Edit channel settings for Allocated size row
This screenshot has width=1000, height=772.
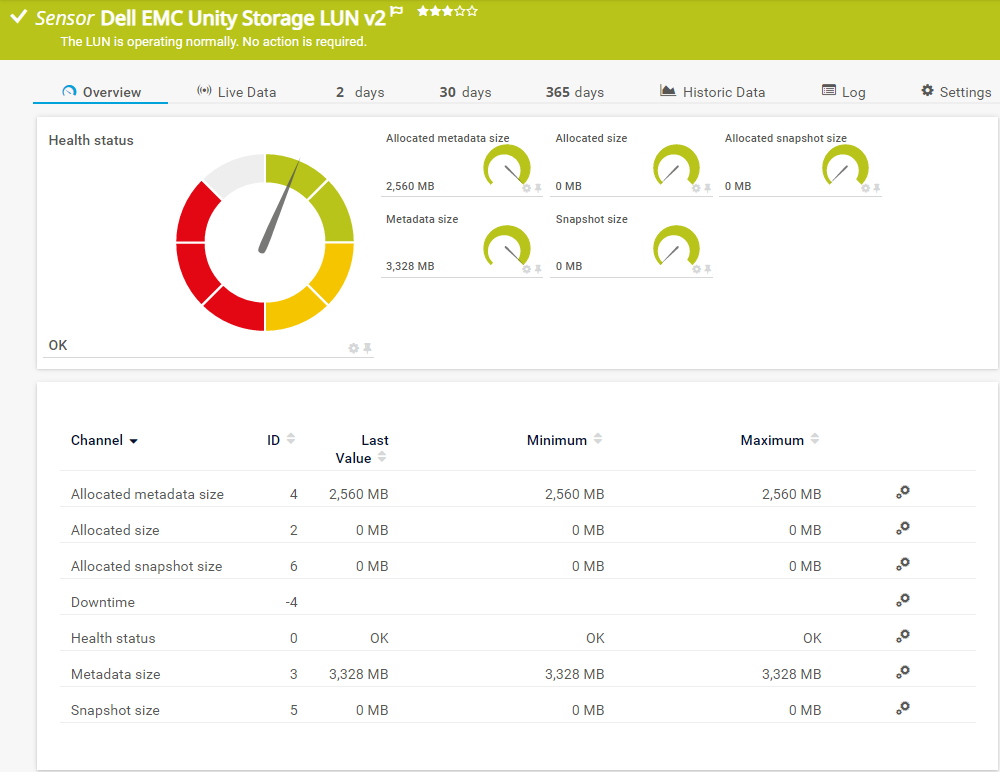(902, 528)
